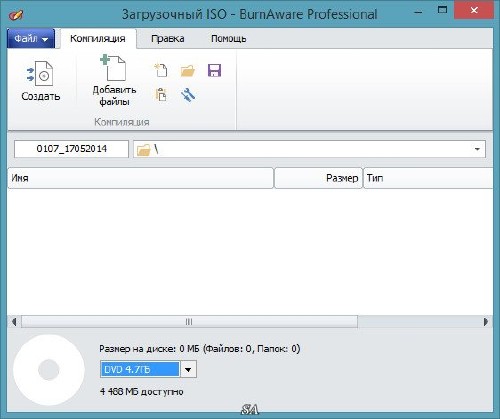
Task: Select the Компиляция tab
Action: click(x=98, y=39)
